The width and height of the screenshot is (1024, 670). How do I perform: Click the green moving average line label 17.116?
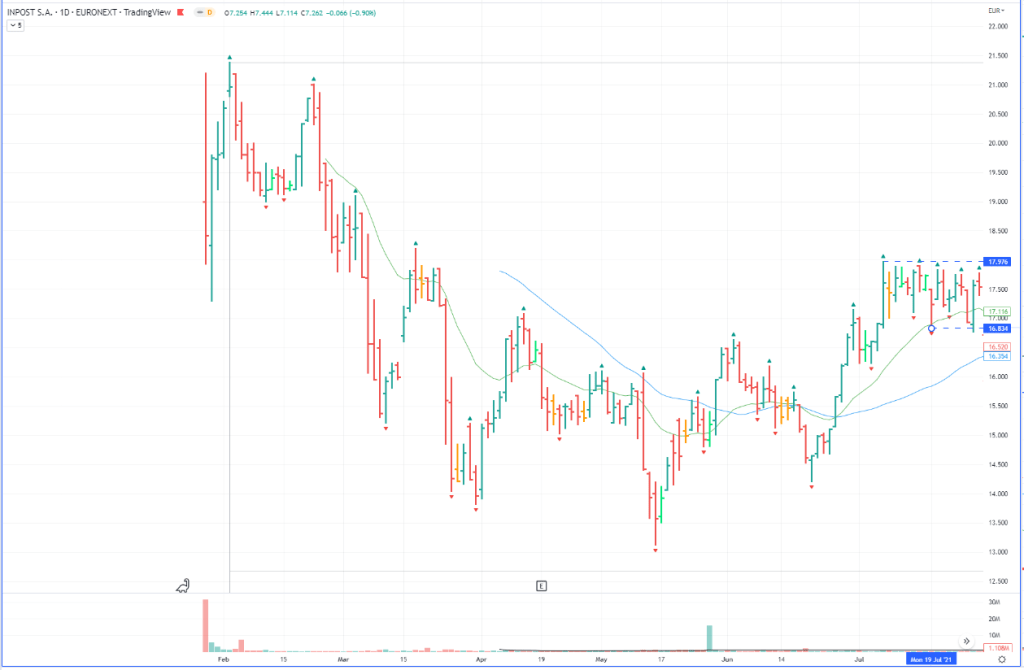(x=997, y=312)
